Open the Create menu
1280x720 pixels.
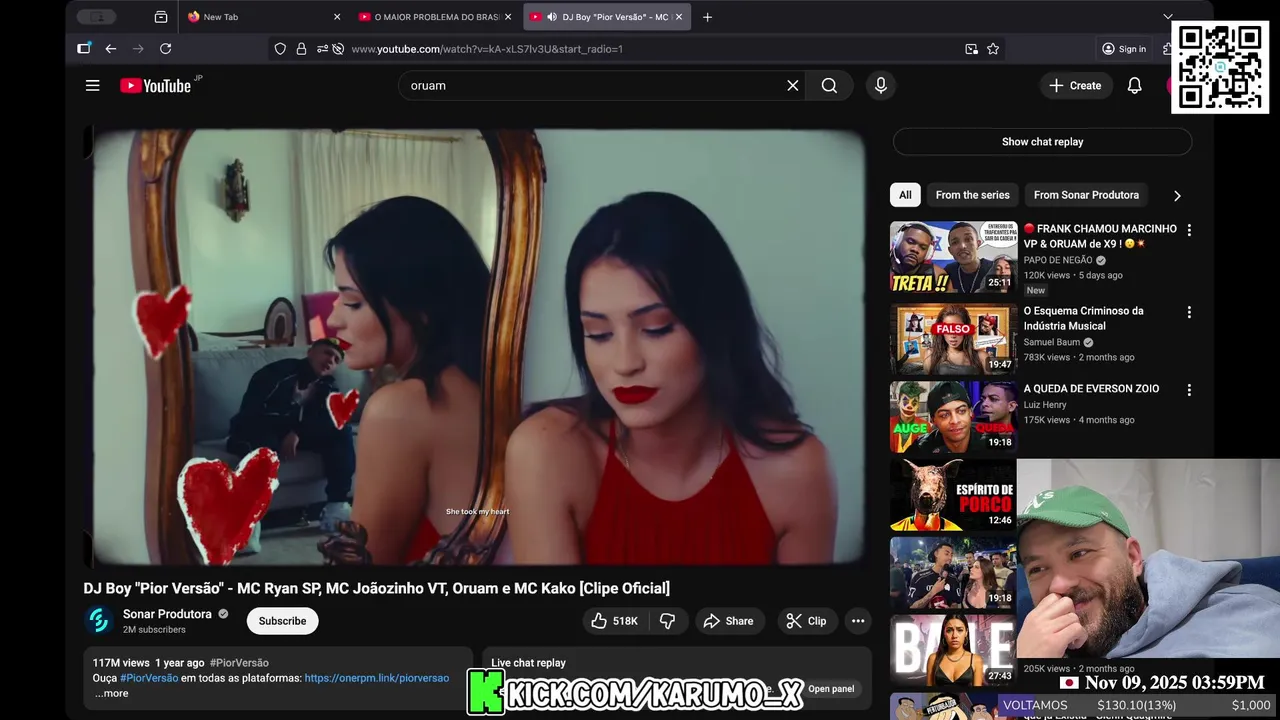tap(1075, 86)
